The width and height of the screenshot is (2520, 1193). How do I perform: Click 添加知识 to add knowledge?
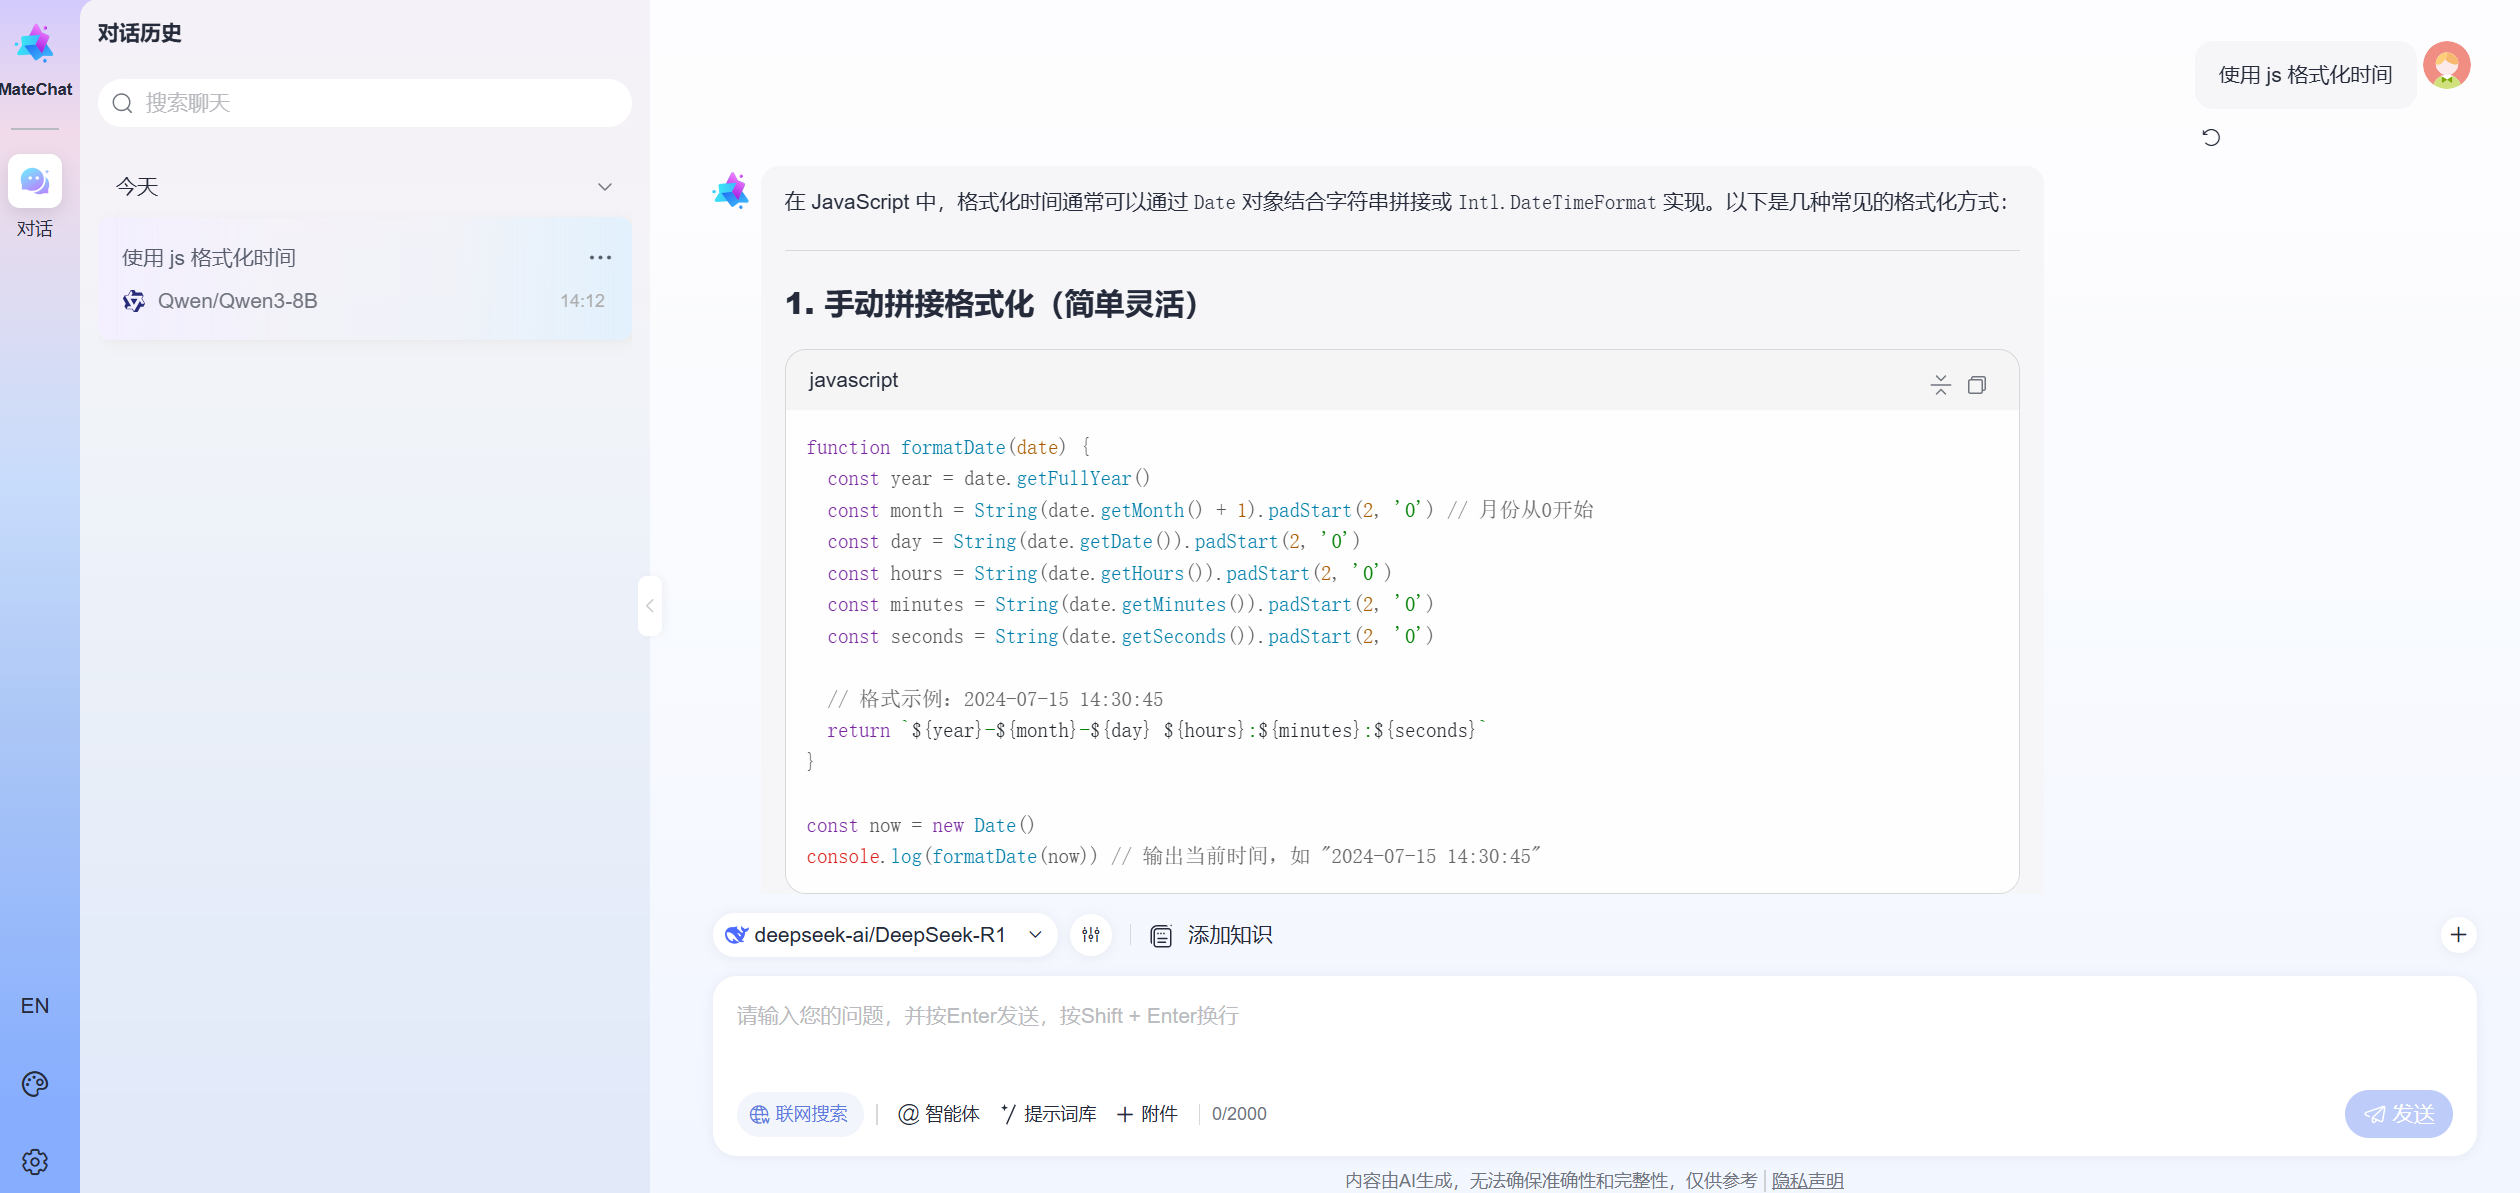(x=1211, y=935)
